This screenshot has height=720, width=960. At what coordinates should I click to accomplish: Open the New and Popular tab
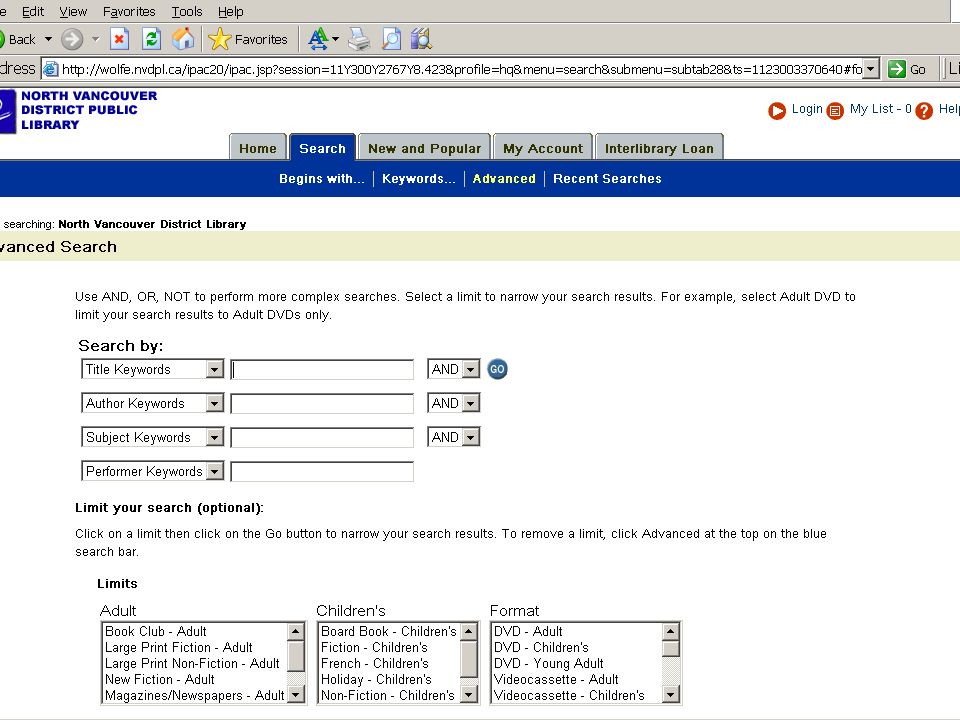[x=424, y=148]
